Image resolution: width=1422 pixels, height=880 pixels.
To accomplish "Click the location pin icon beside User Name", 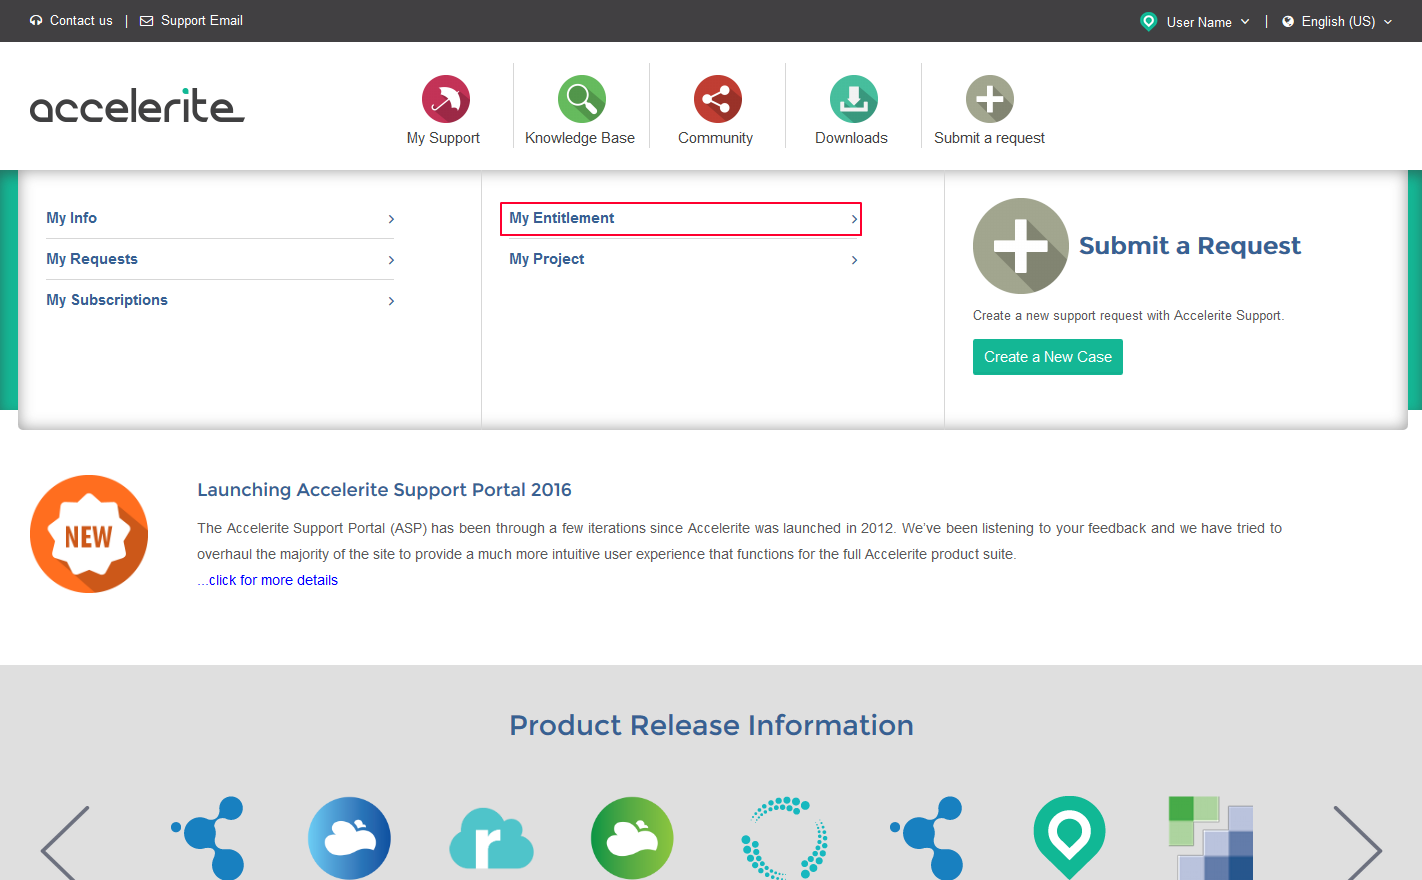I will pyautogui.click(x=1149, y=21).
